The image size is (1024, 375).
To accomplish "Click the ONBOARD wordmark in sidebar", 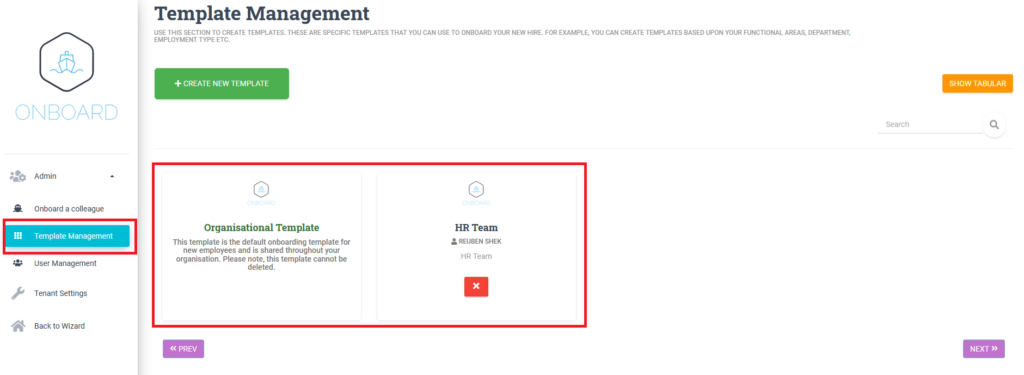I will [67, 112].
